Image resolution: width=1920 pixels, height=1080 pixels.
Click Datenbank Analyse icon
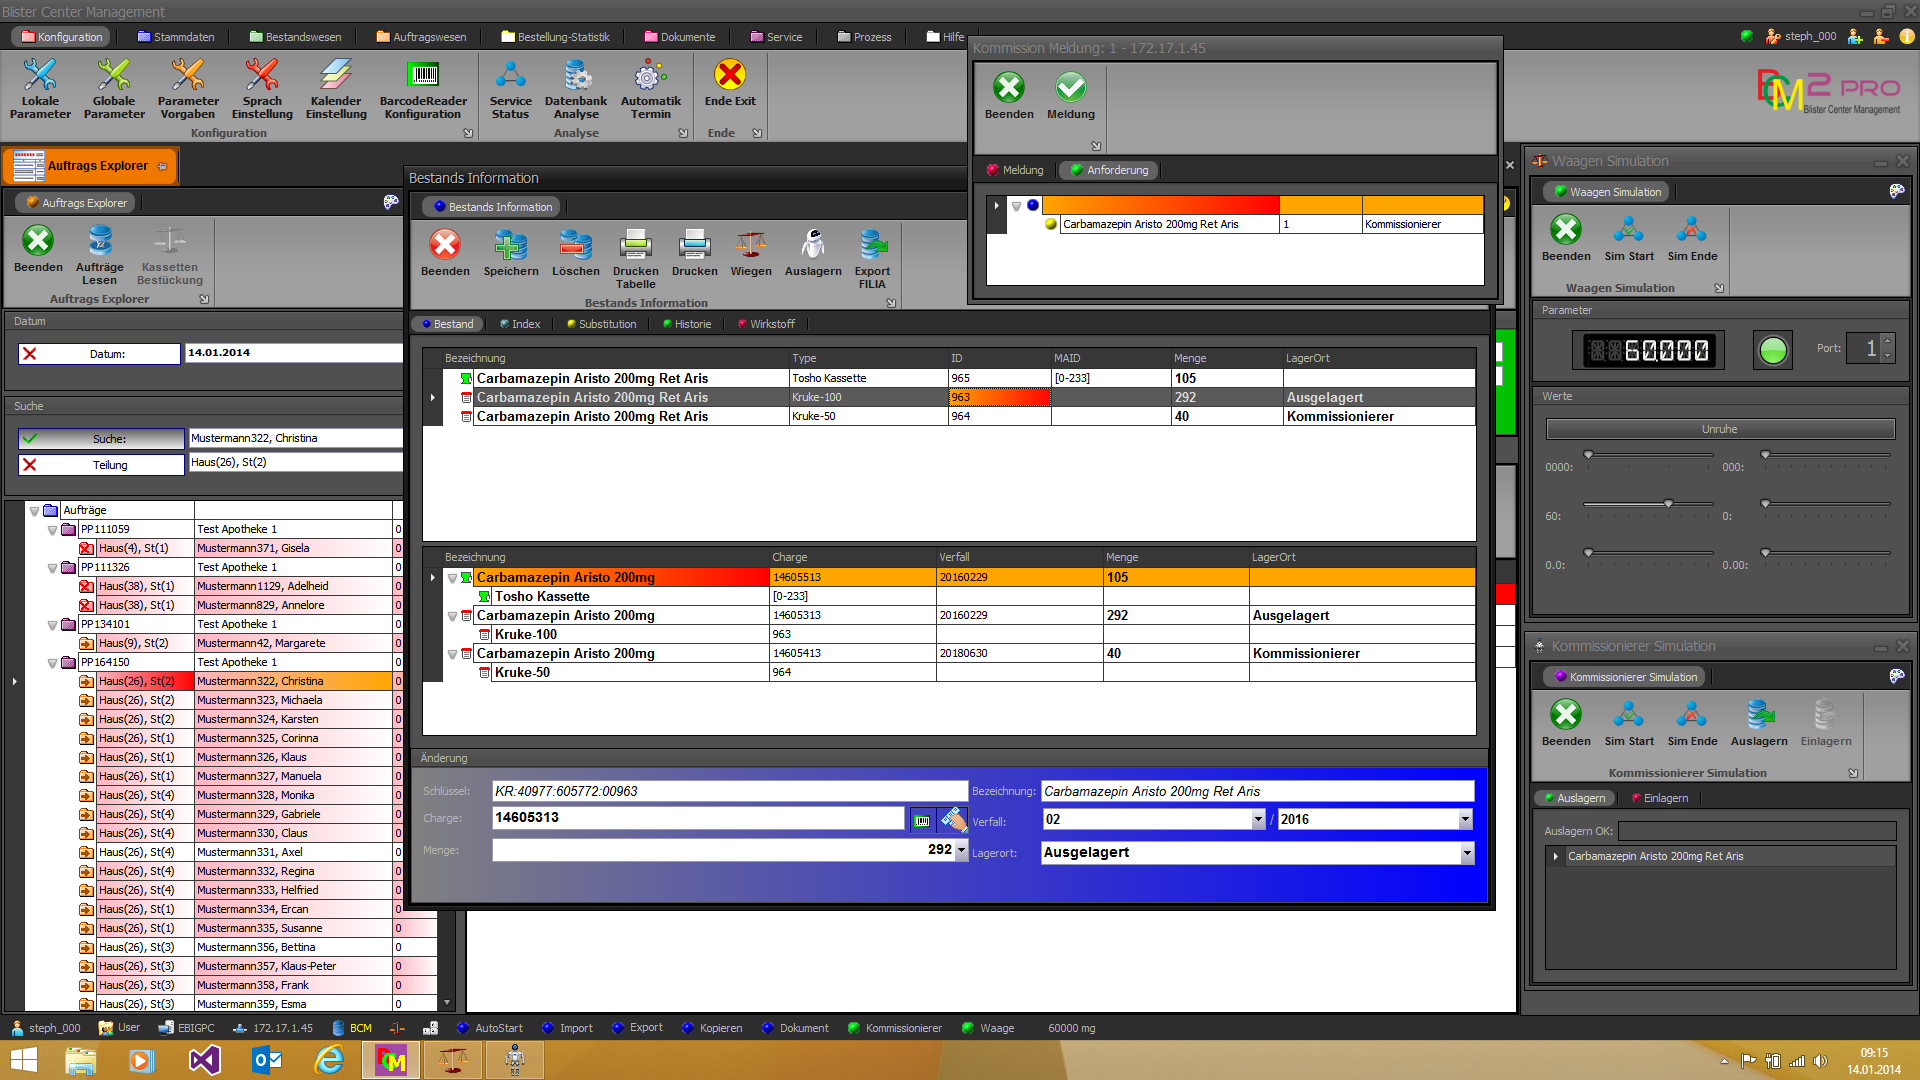(x=576, y=76)
